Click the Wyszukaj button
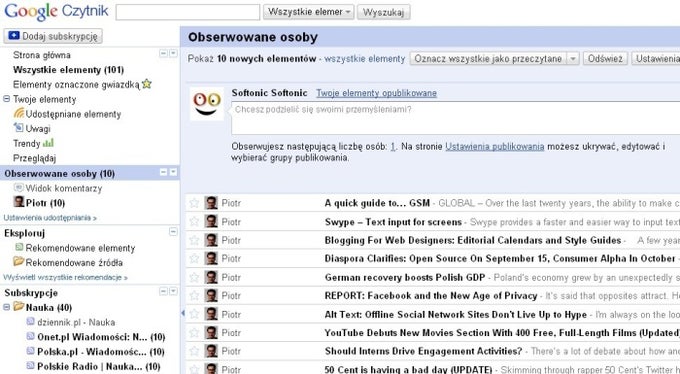The image size is (680, 374). [x=383, y=12]
